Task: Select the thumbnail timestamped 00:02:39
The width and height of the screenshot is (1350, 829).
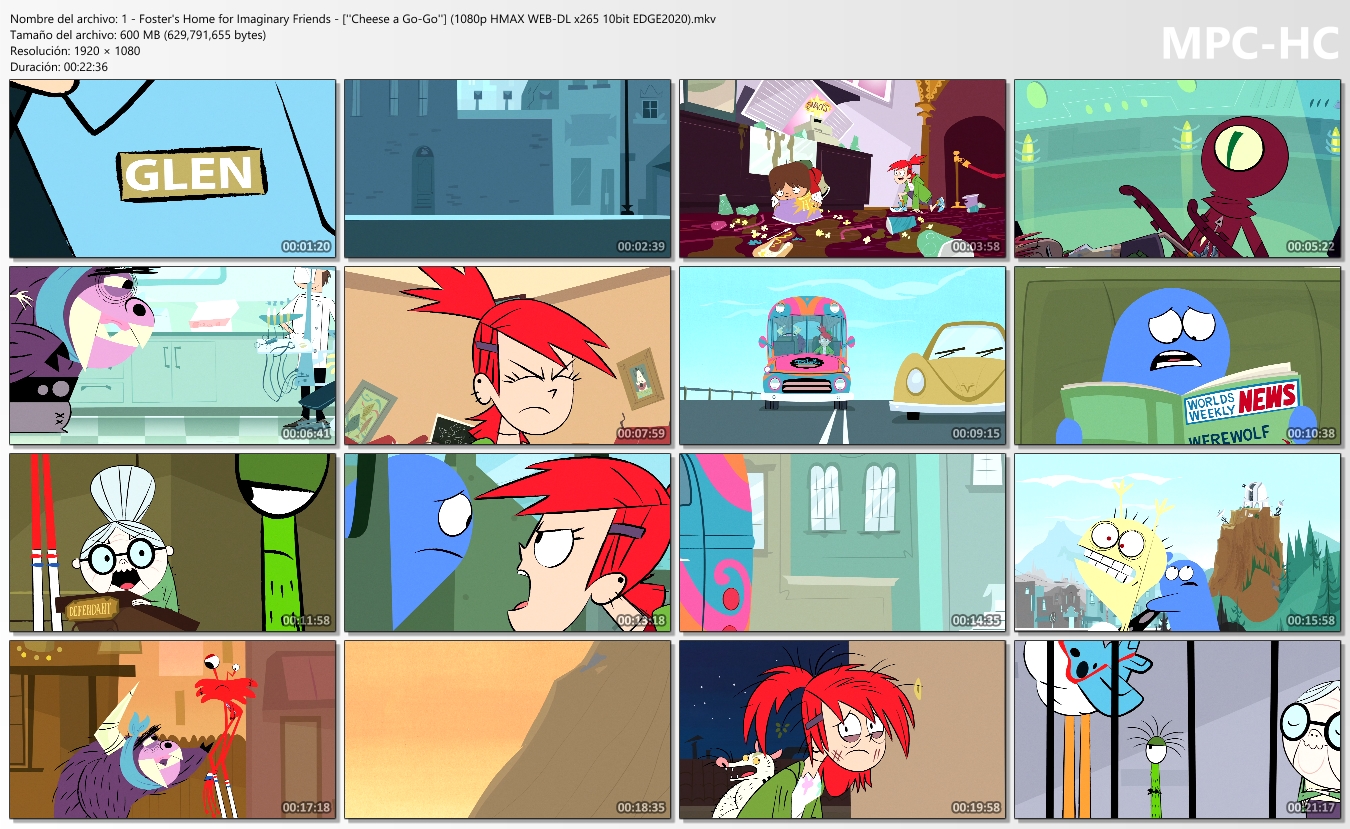Action: tap(508, 169)
